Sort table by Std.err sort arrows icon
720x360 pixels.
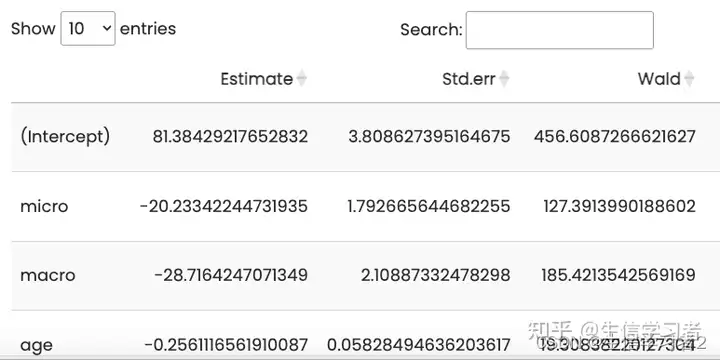504,79
